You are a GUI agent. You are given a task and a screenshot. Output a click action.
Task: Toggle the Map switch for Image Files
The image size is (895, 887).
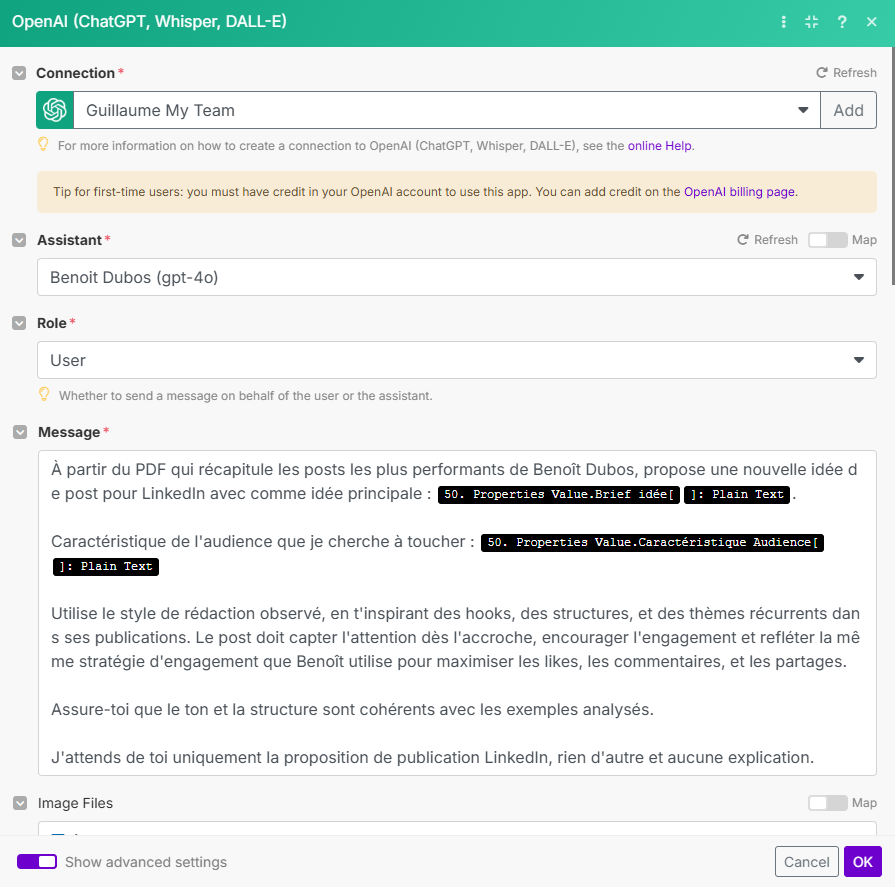coord(827,803)
